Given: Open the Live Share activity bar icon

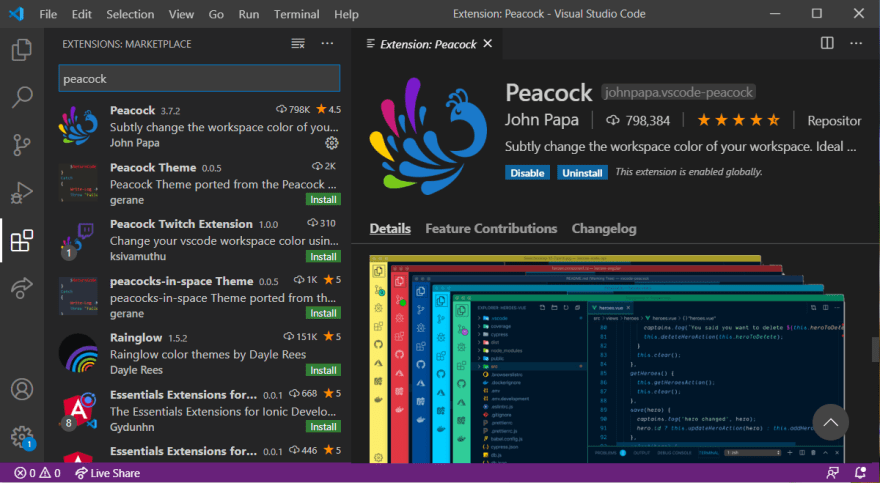Looking at the screenshot, I should [21, 289].
